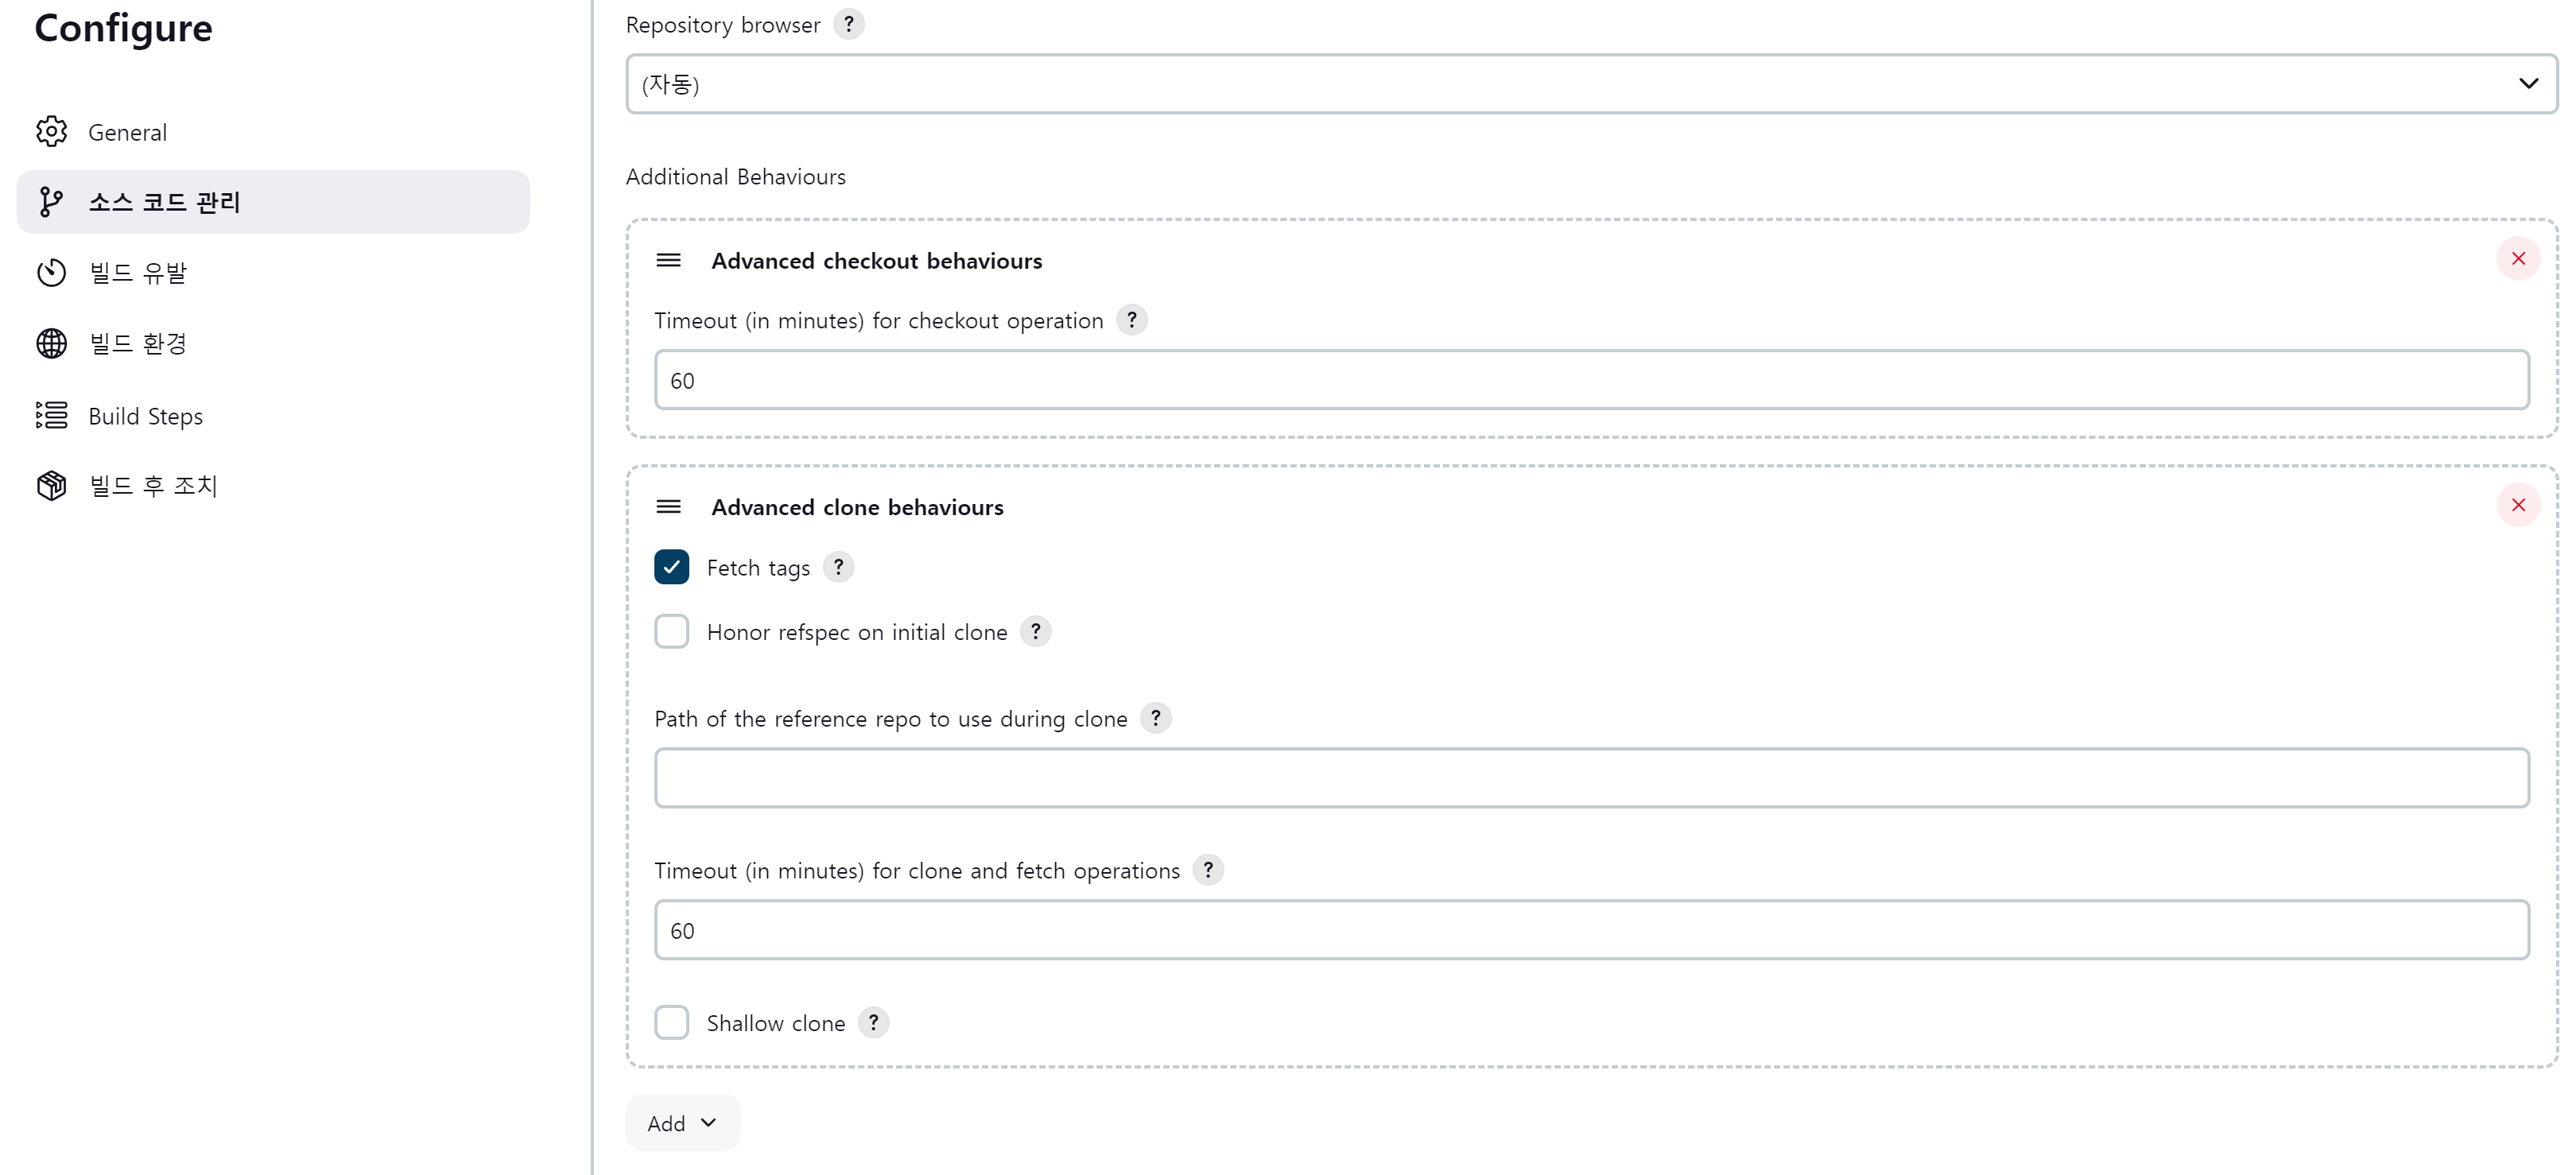Click drag handle of Advanced checkout behaviours
Image resolution: width=2576 pixels, height=1175 pixels.
[669, 261]
